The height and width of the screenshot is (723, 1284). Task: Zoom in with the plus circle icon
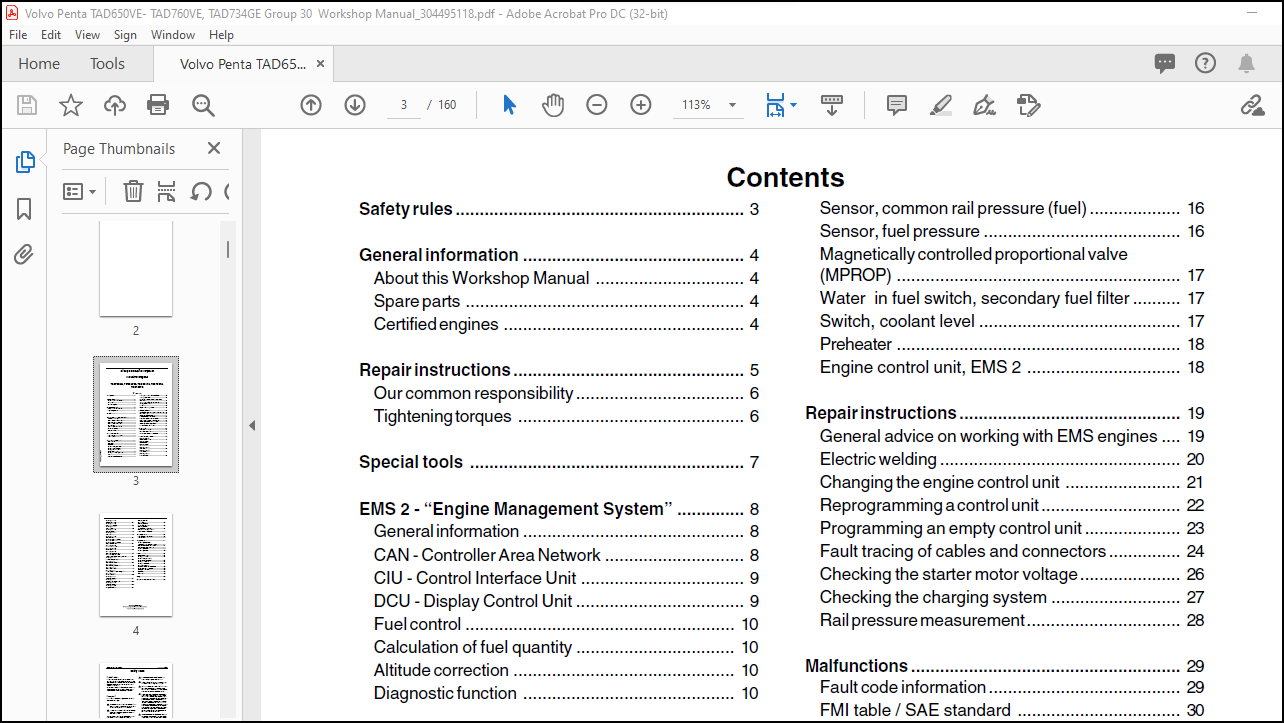coord(641,105)
